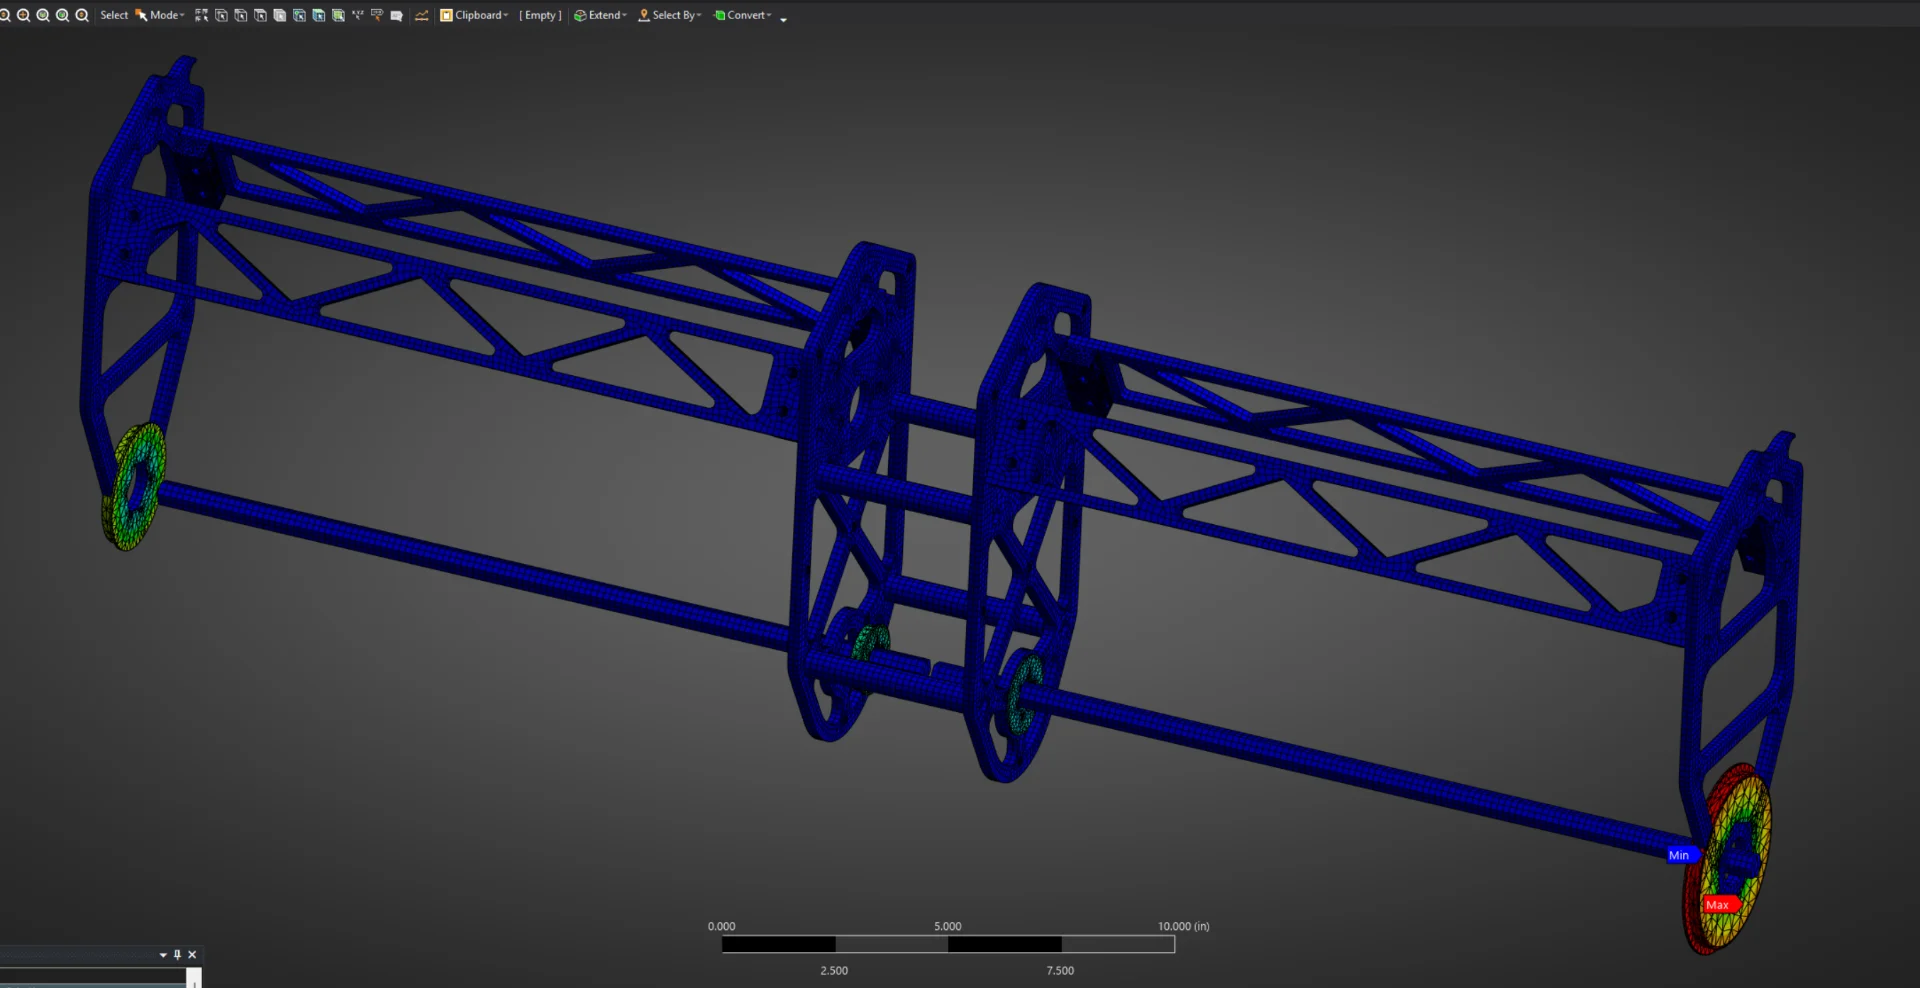Expand the toolbar overflow arrow after Convert

[783, 19]
